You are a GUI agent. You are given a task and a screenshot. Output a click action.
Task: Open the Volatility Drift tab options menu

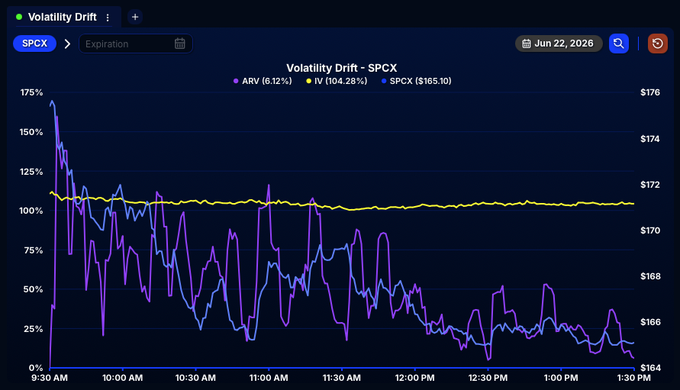coord(108,17)
